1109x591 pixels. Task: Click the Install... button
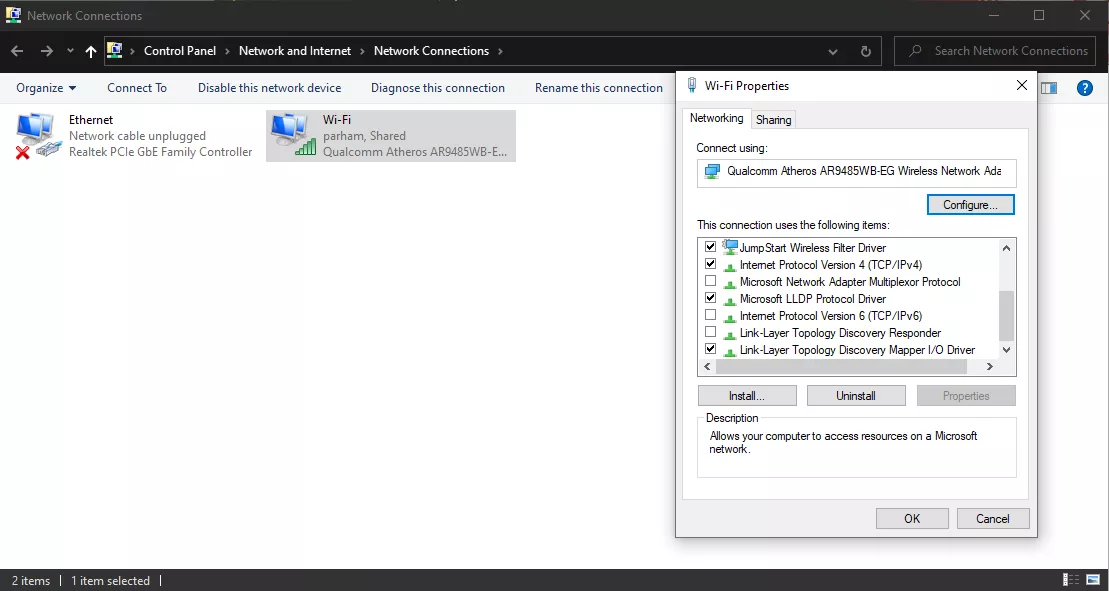click(x=747, y=396)
